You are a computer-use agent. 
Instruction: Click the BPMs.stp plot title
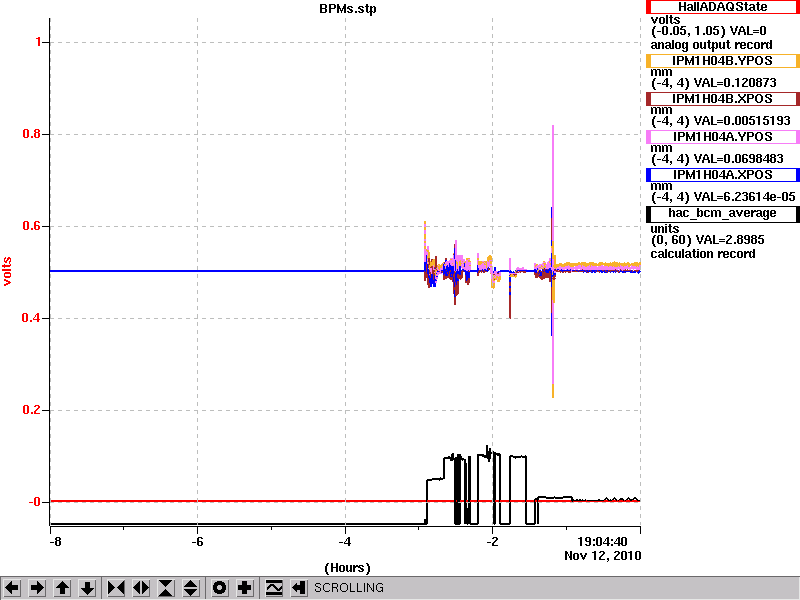347,9
